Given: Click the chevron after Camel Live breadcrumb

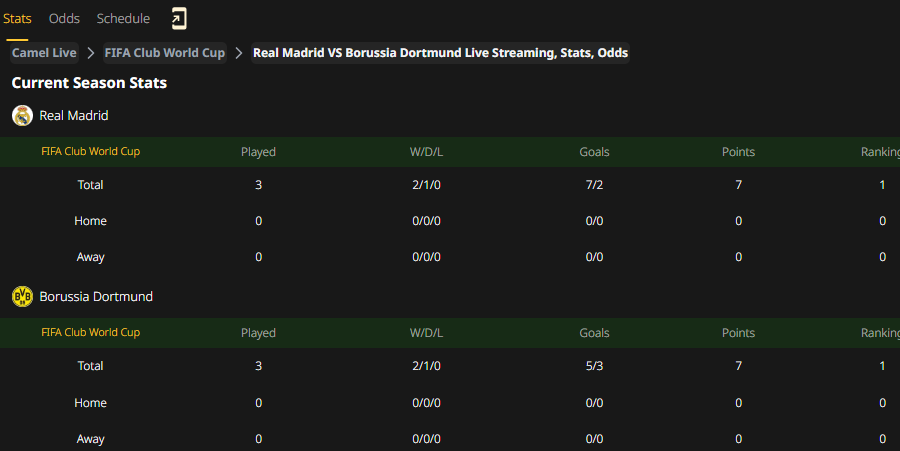Looking at the screenshot, I should tap(91, 53).
